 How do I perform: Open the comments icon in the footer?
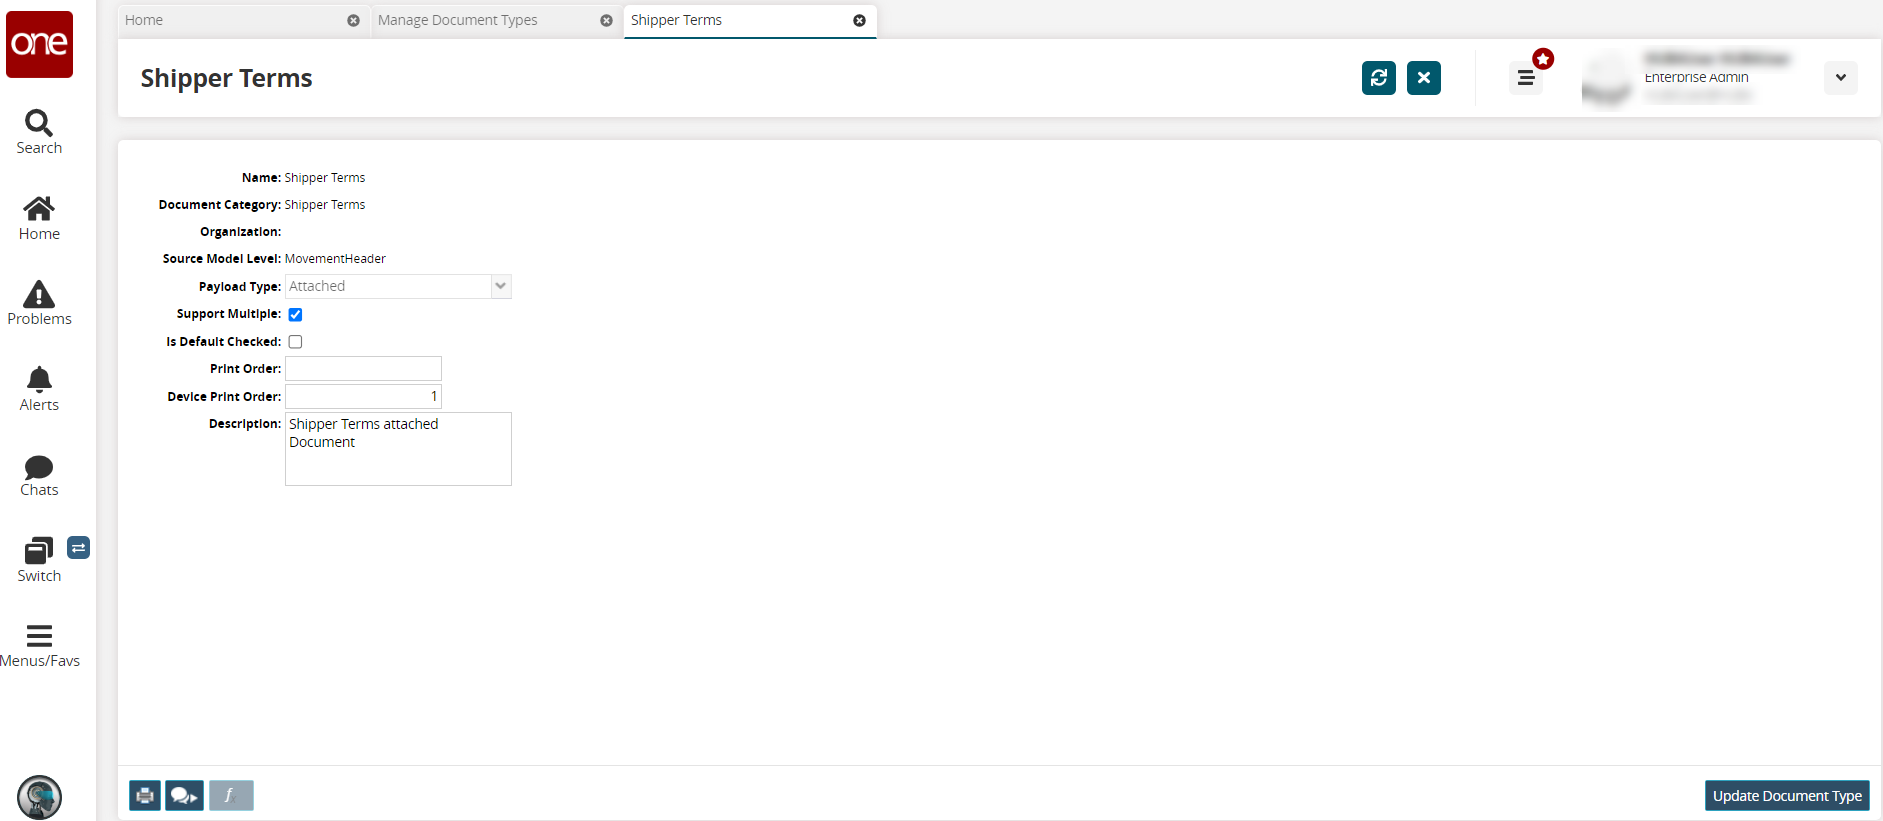185,796
